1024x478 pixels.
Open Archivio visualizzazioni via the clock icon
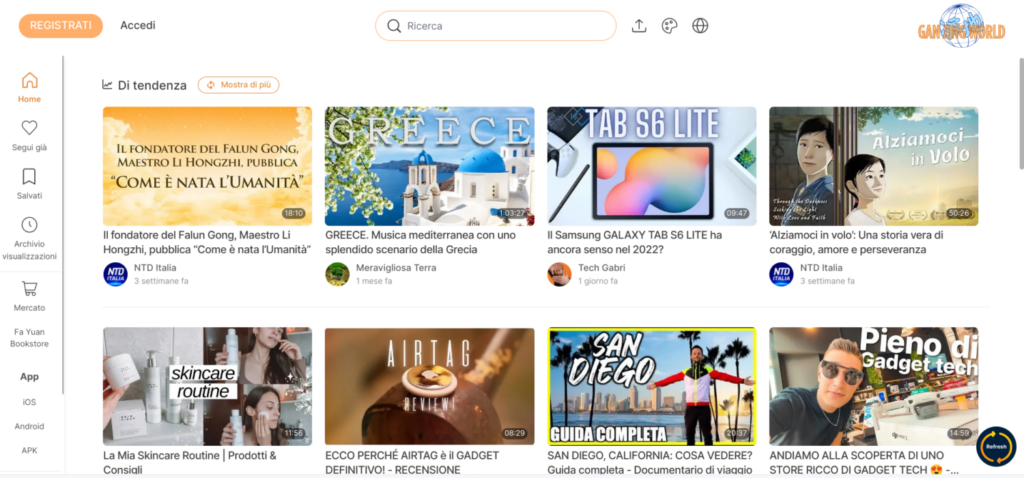click(x=29, y=225)
